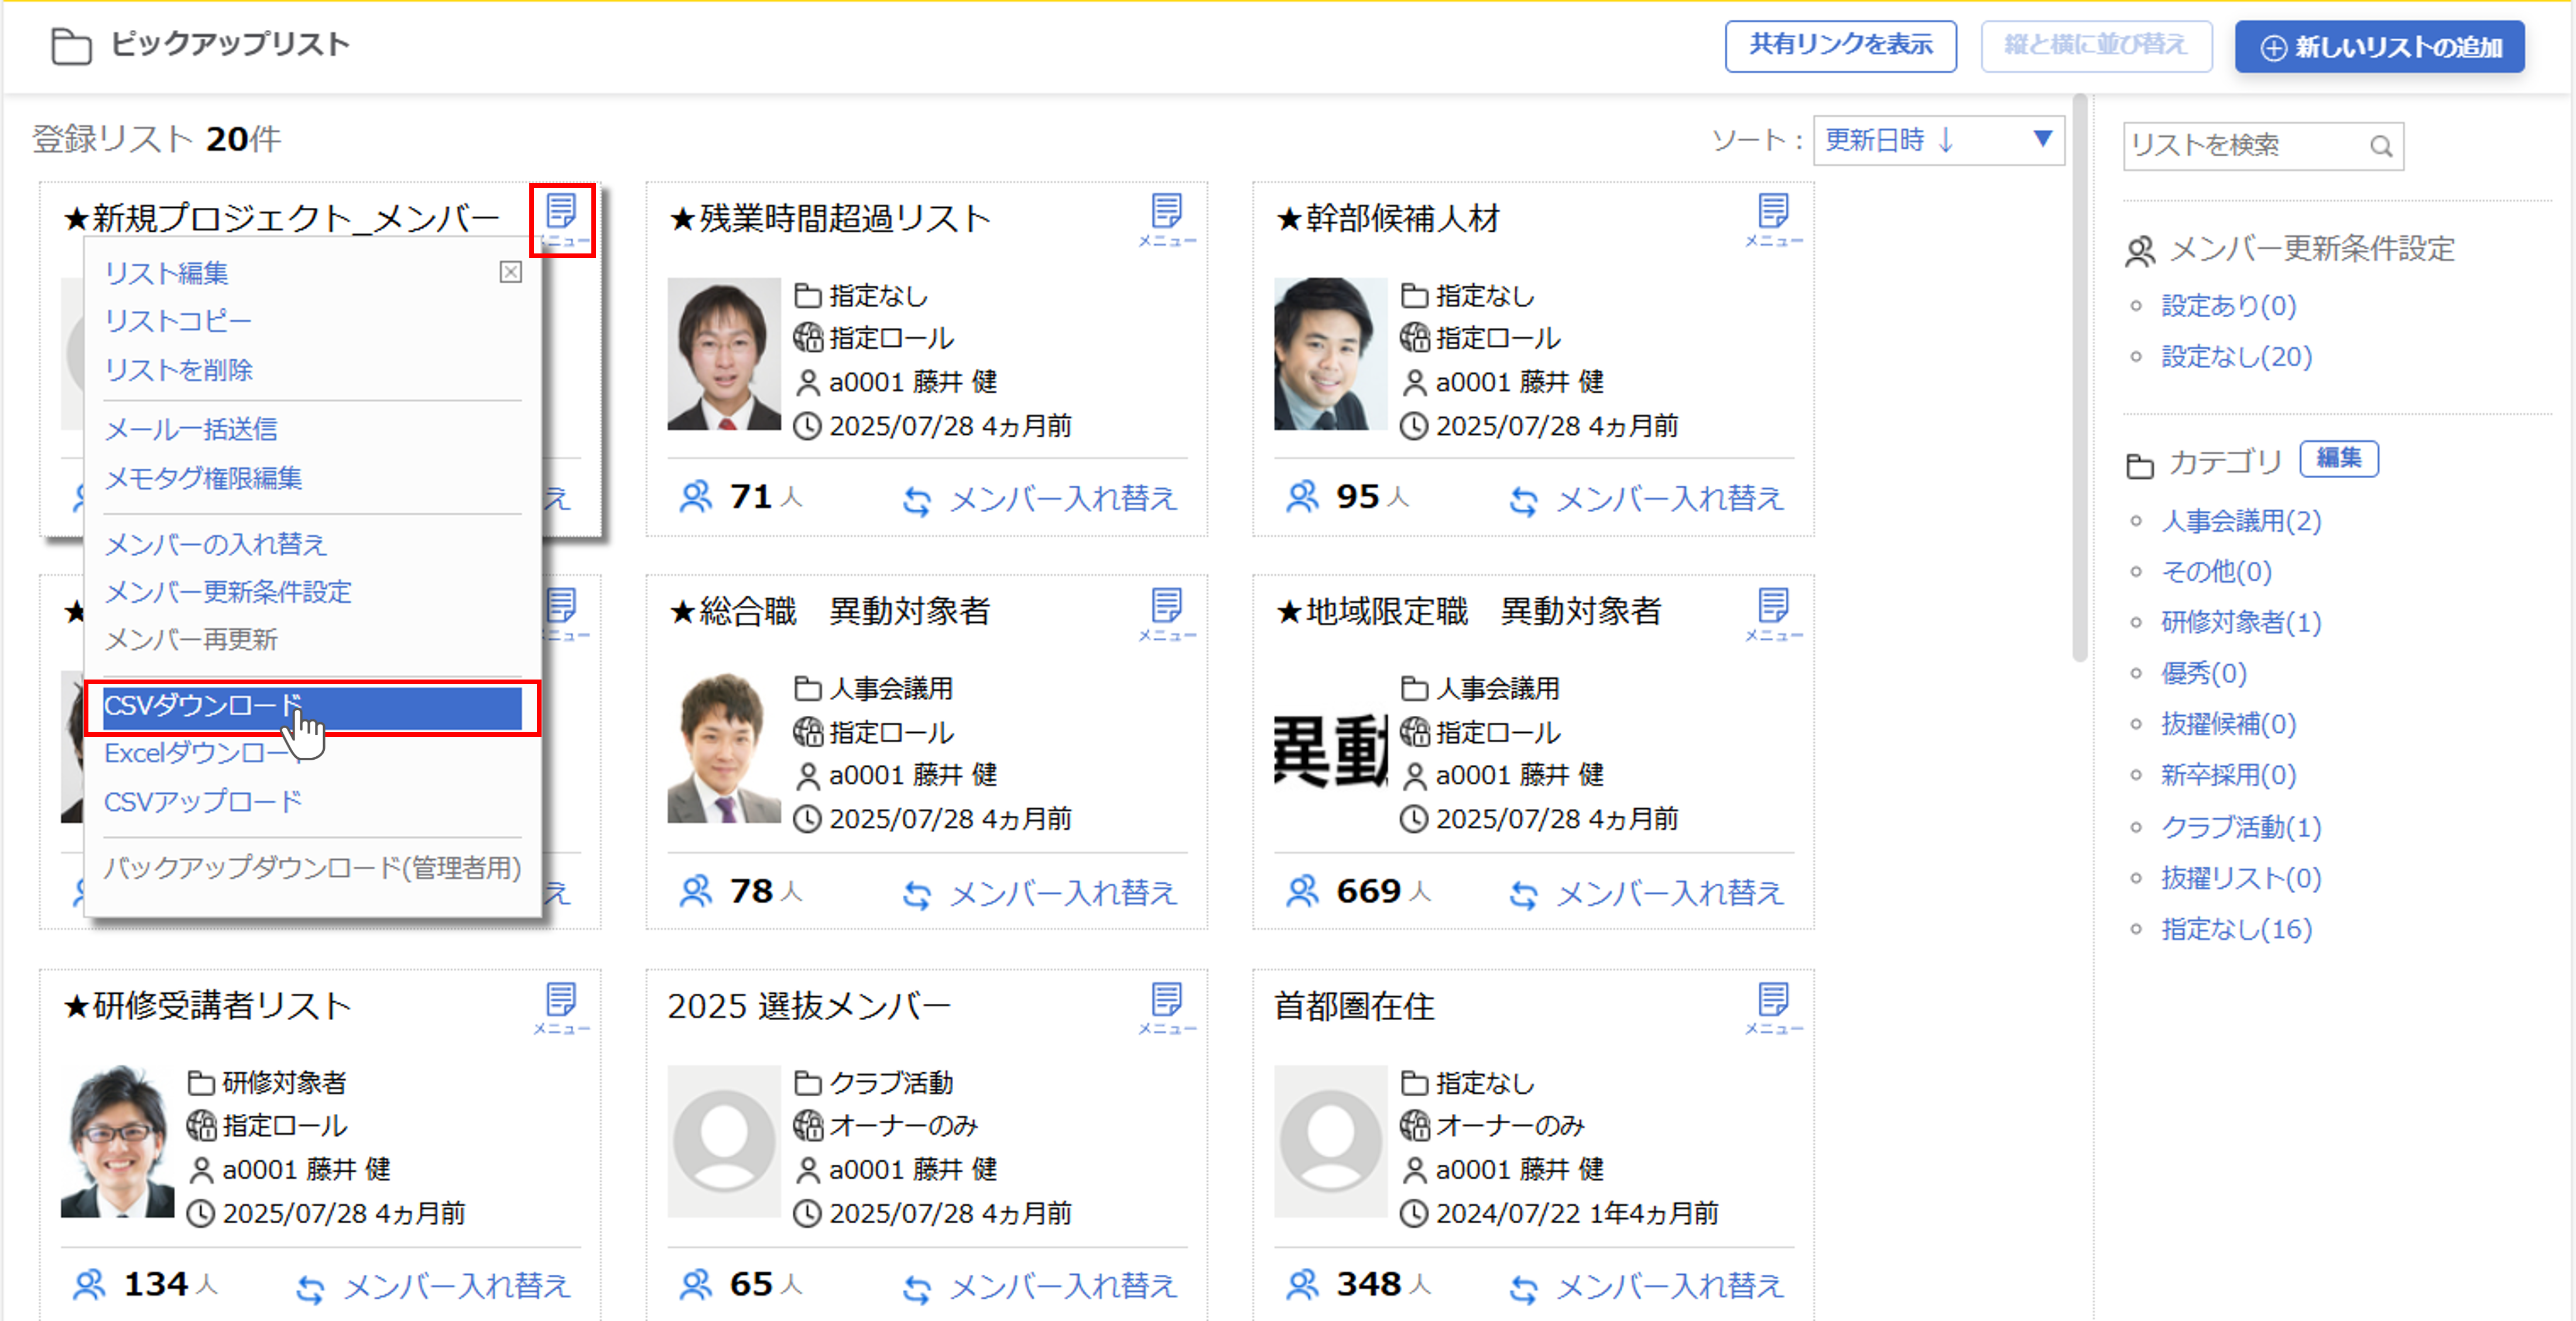
Task: Click search magnifier icon in リストを検索
Action: click(x=2381, y=147)
